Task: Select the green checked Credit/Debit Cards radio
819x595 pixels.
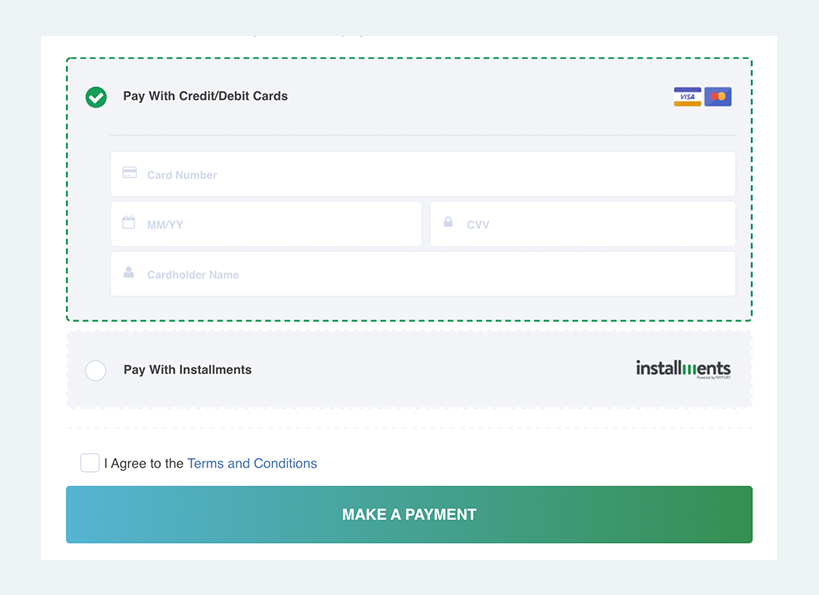Action: pyautogui.click(x=96, y=97)
